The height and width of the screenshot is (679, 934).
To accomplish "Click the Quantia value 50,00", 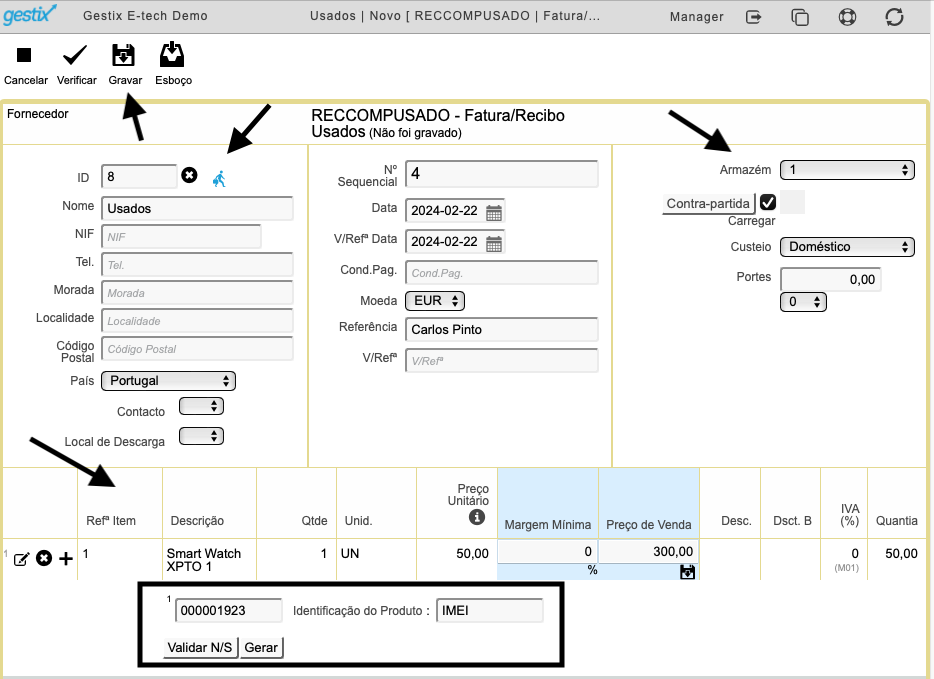I will [x=901, y=553].
